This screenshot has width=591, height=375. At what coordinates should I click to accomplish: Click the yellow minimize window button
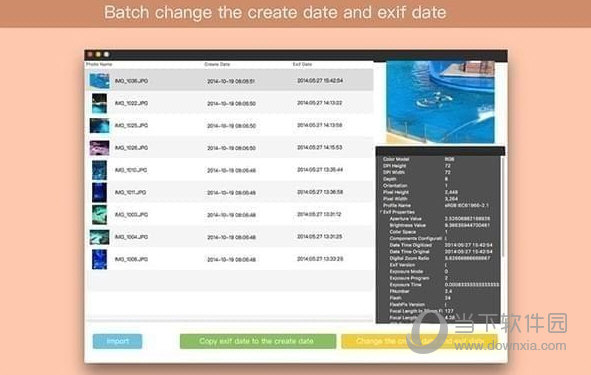click(98, 55)
